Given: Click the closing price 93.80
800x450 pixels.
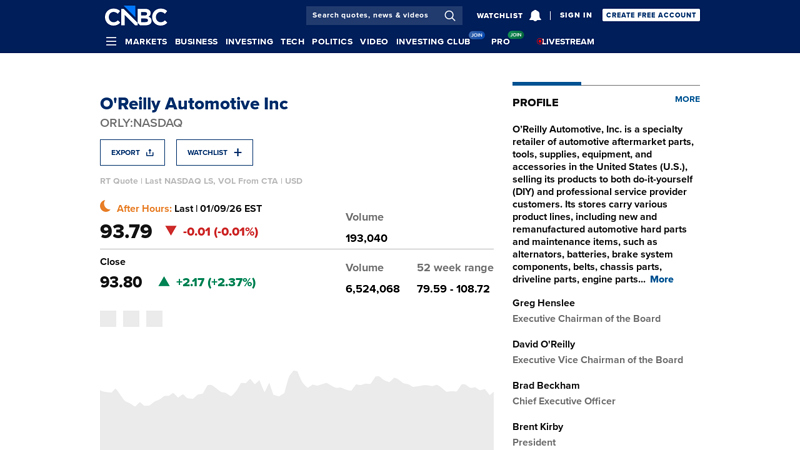Looking at the screenshot, I should (x=121, y=282).
